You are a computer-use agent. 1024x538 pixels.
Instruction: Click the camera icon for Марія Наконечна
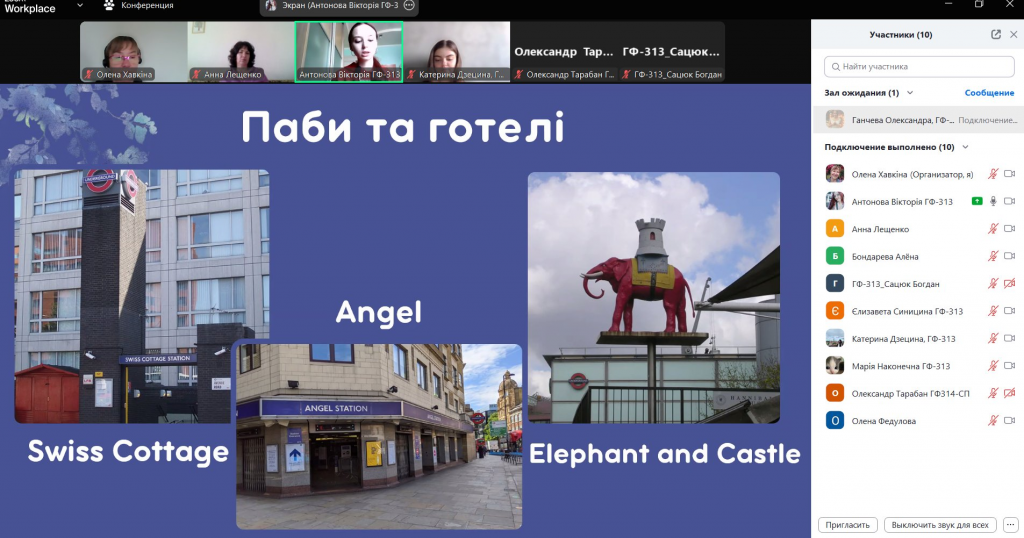(1009, 366)
